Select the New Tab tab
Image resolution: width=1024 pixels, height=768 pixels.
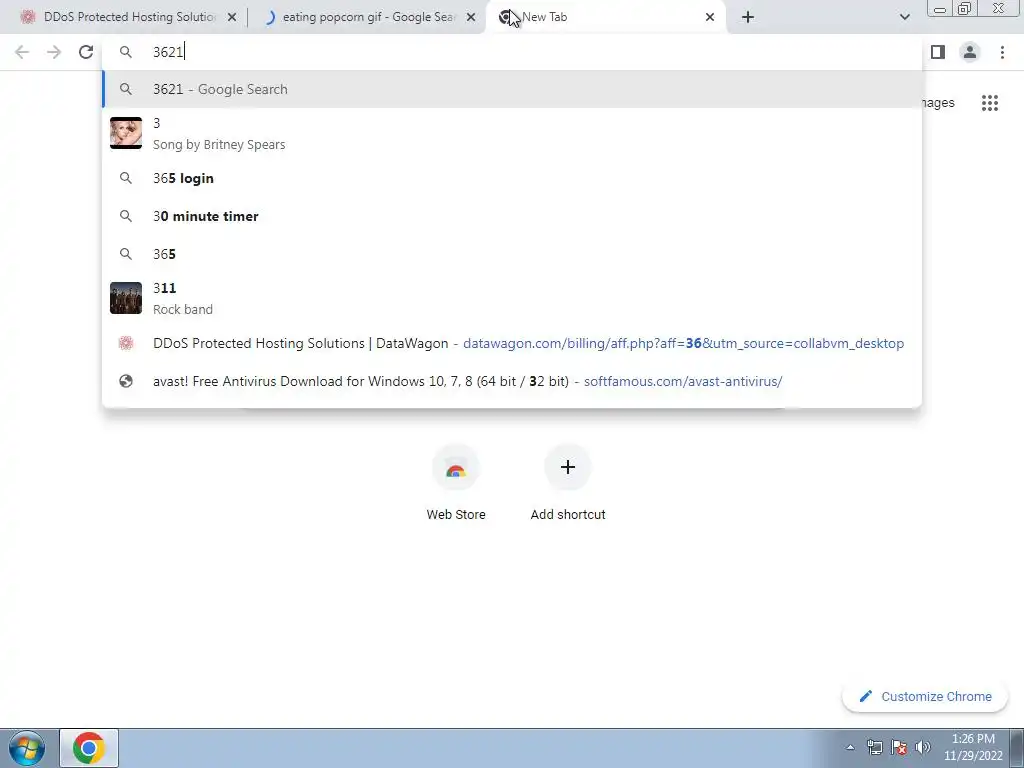click(604, 17)
